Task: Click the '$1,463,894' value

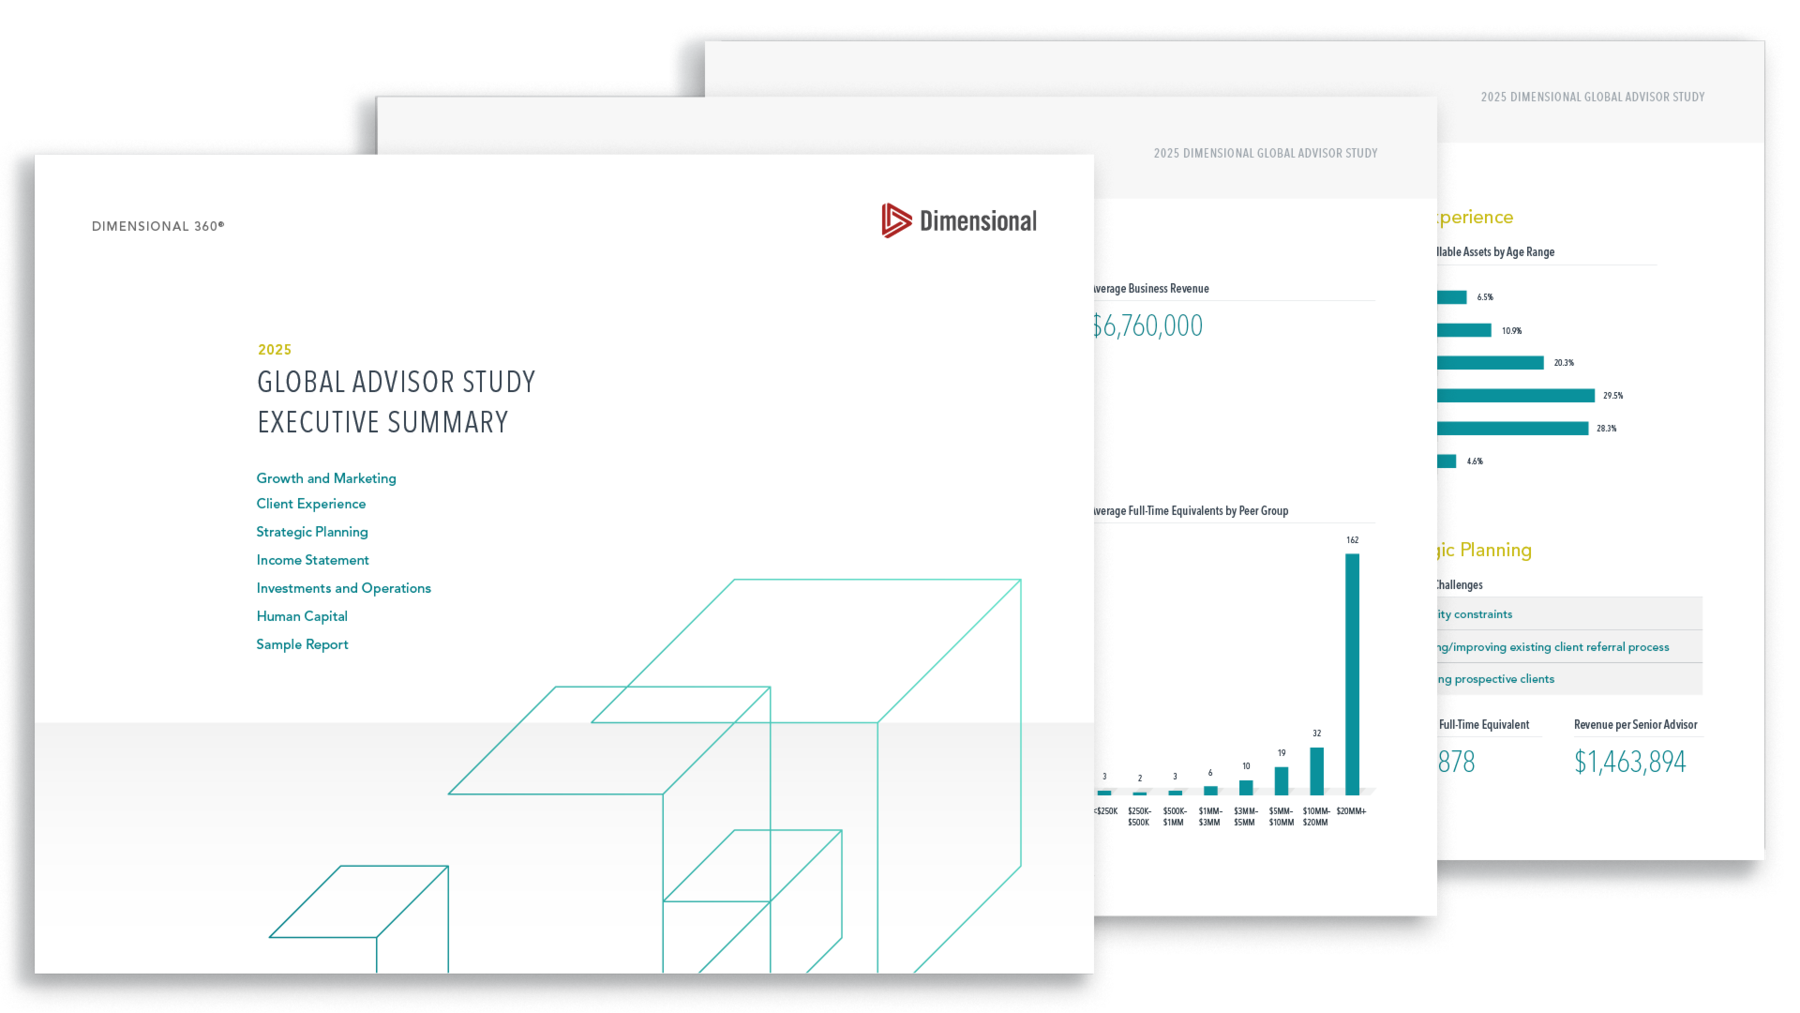Action: (x=1630, y=763)
